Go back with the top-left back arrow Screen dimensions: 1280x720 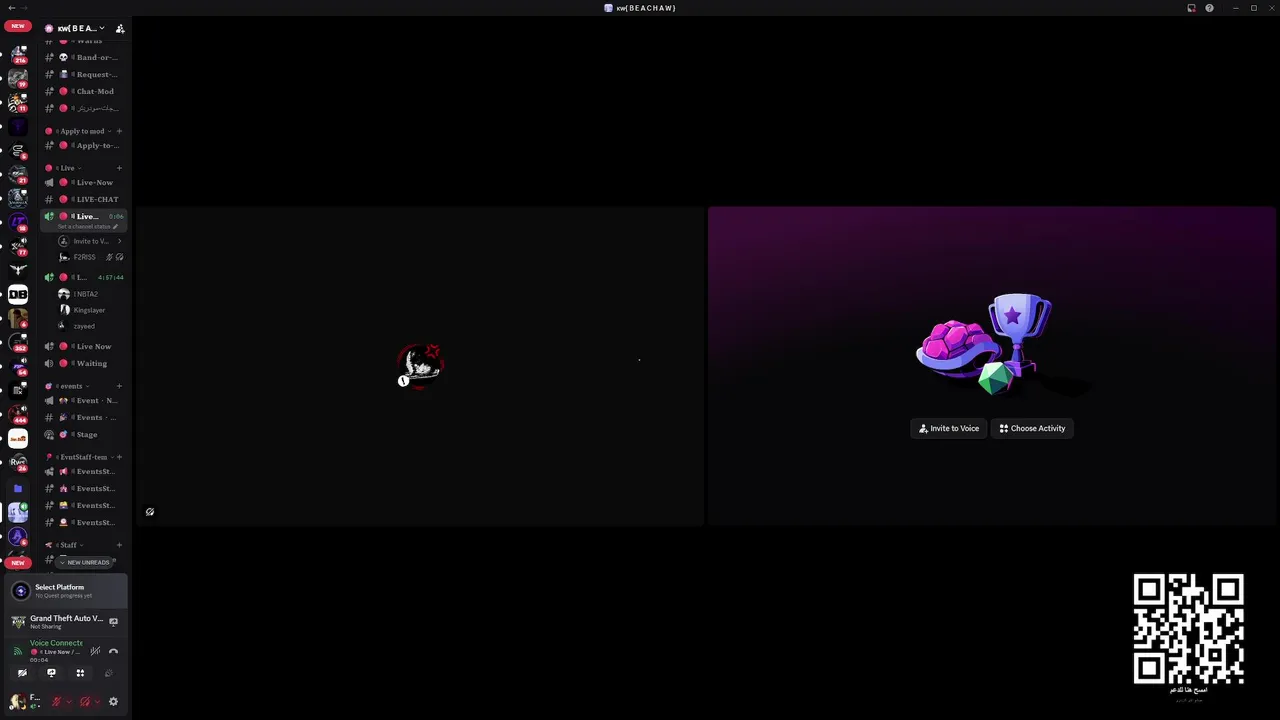(10, 8)
